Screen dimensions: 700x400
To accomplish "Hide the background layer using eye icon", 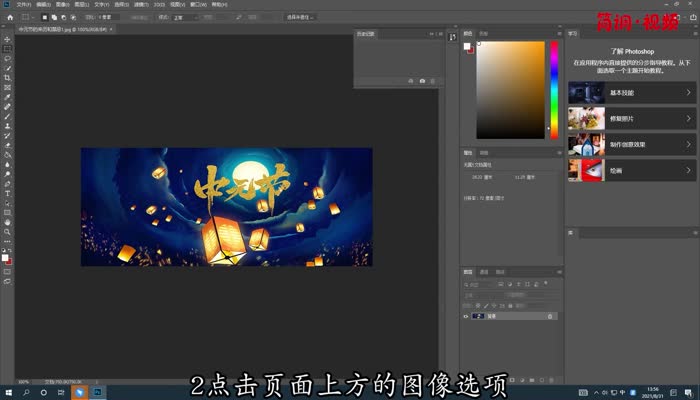I will (x=466, y=316).
